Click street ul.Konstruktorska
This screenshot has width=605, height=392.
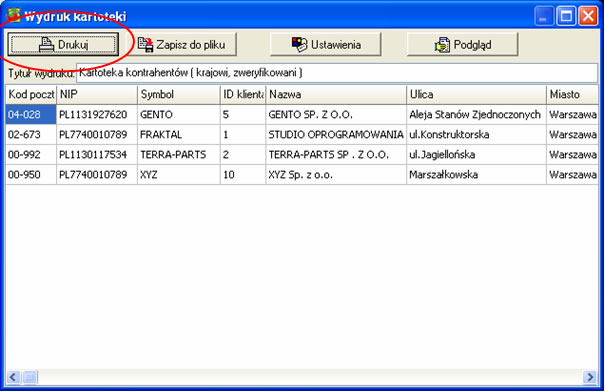477,135
